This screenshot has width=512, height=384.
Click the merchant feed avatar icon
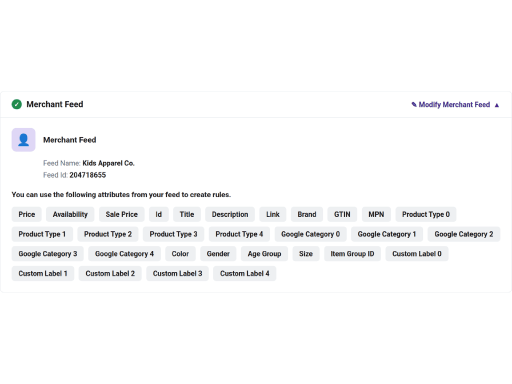tap(24, 140)
